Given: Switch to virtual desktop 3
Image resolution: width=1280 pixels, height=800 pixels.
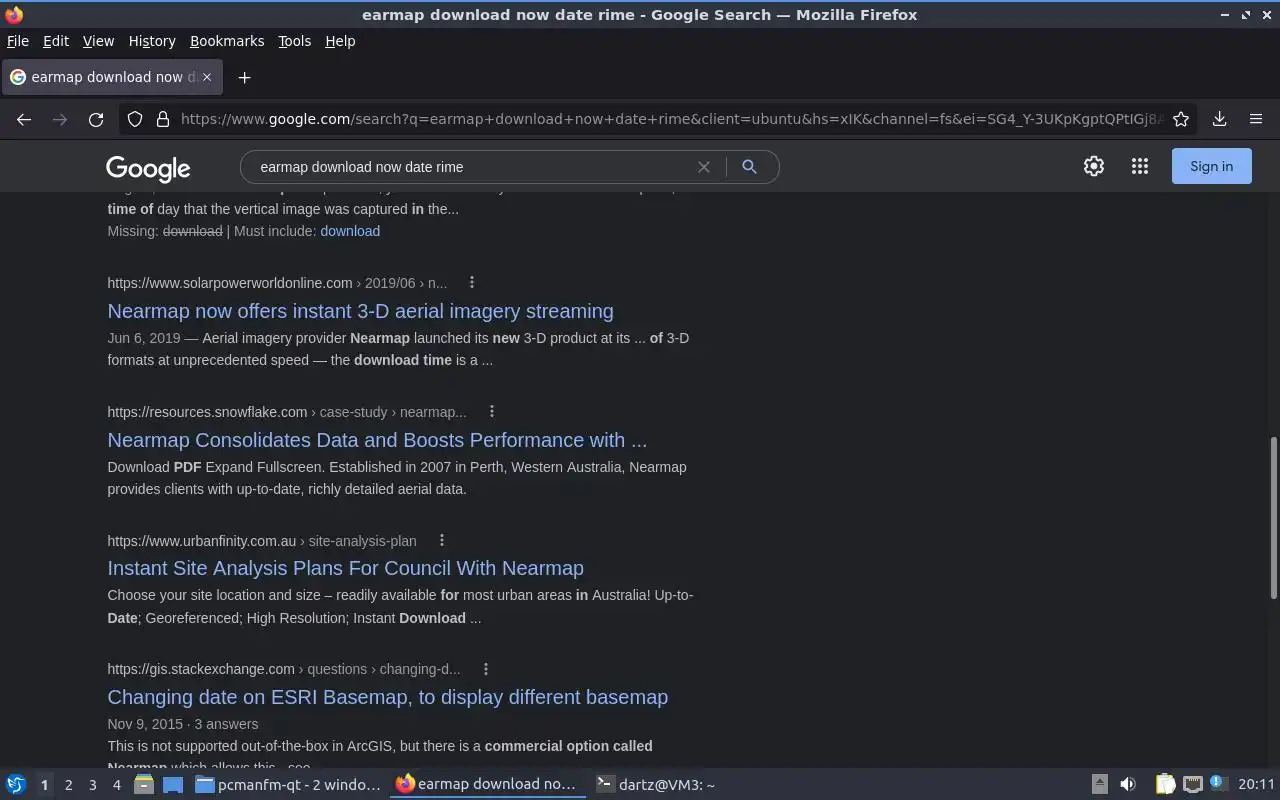Looking at the screenshot, I should pos(93,785).
